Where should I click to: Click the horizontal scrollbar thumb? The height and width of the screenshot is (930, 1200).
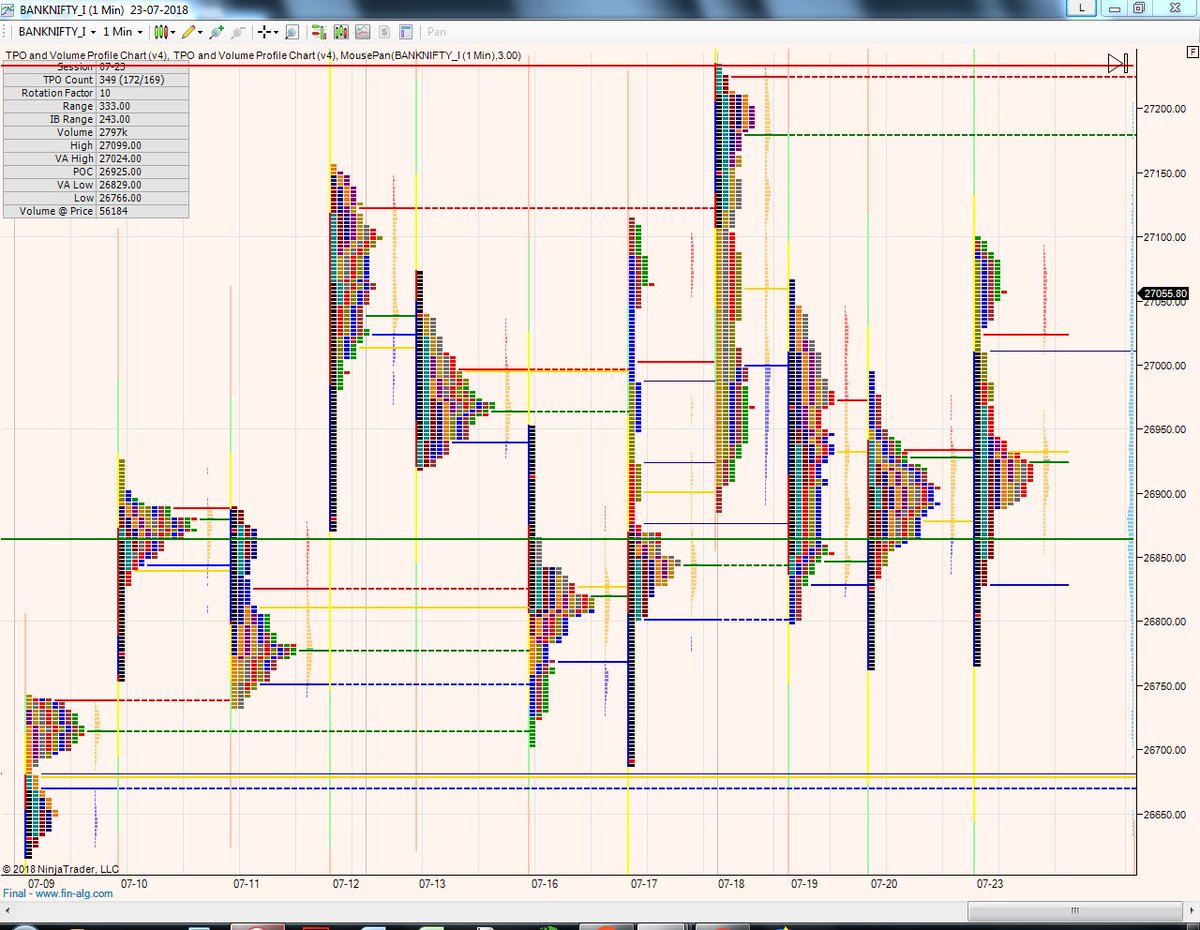tap(1075, 911)
